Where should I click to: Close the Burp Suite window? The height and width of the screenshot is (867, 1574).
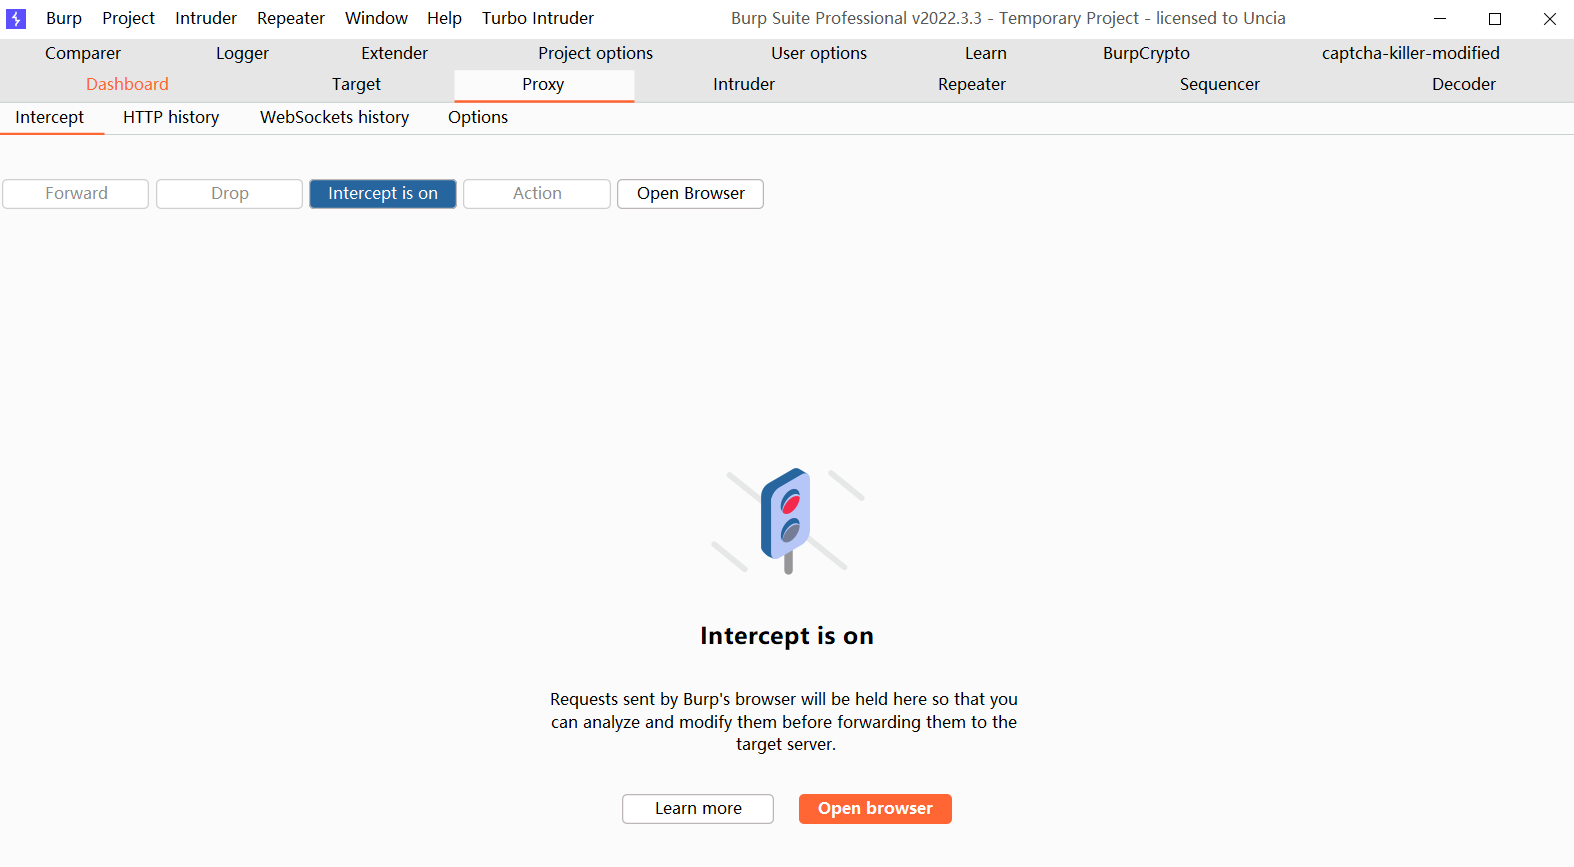[1549, 18]
